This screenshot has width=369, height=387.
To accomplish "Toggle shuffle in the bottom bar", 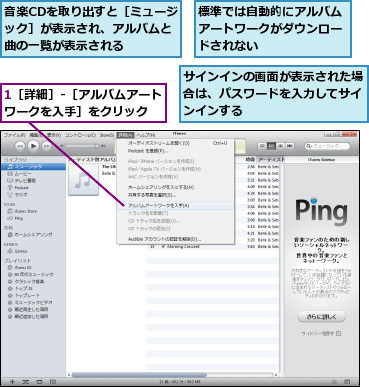I will point(26,382).
